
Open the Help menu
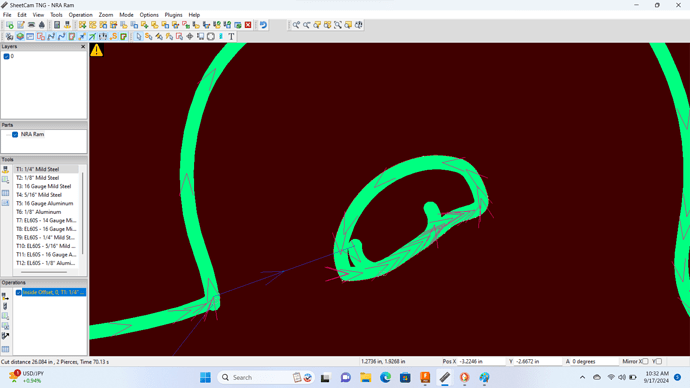click(194, 15)
